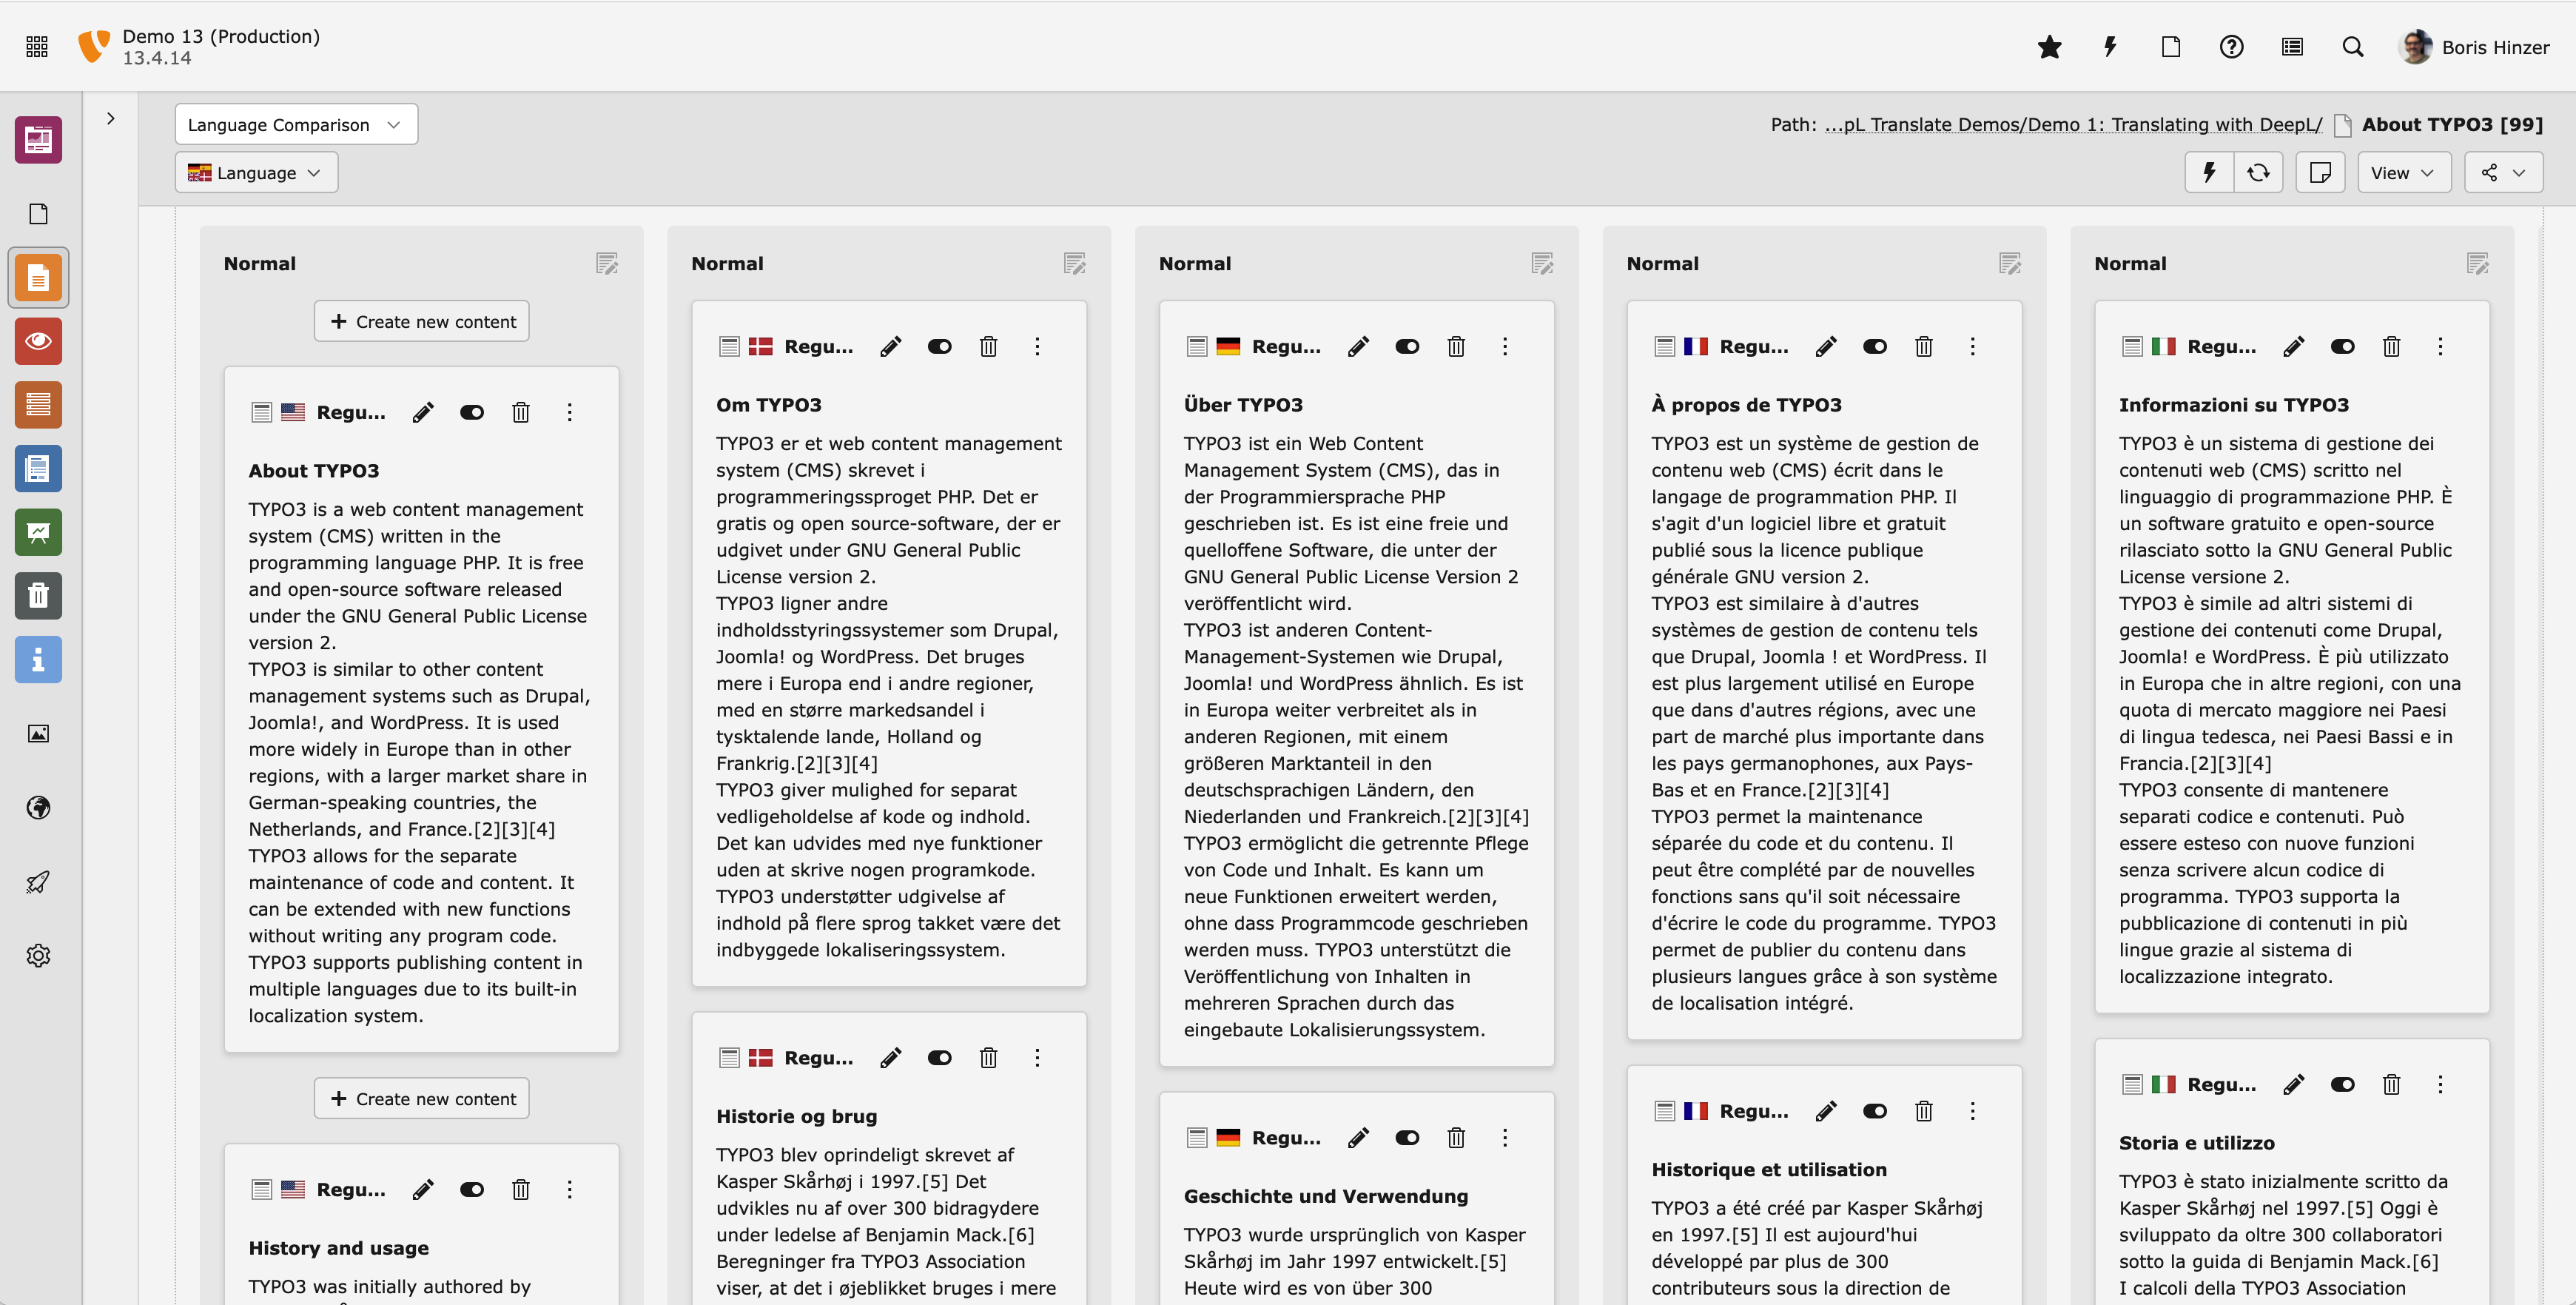Open the search magnifier icon
The height and width of the screenshot is (1305, 2576).
click(x=2353, y=46)
